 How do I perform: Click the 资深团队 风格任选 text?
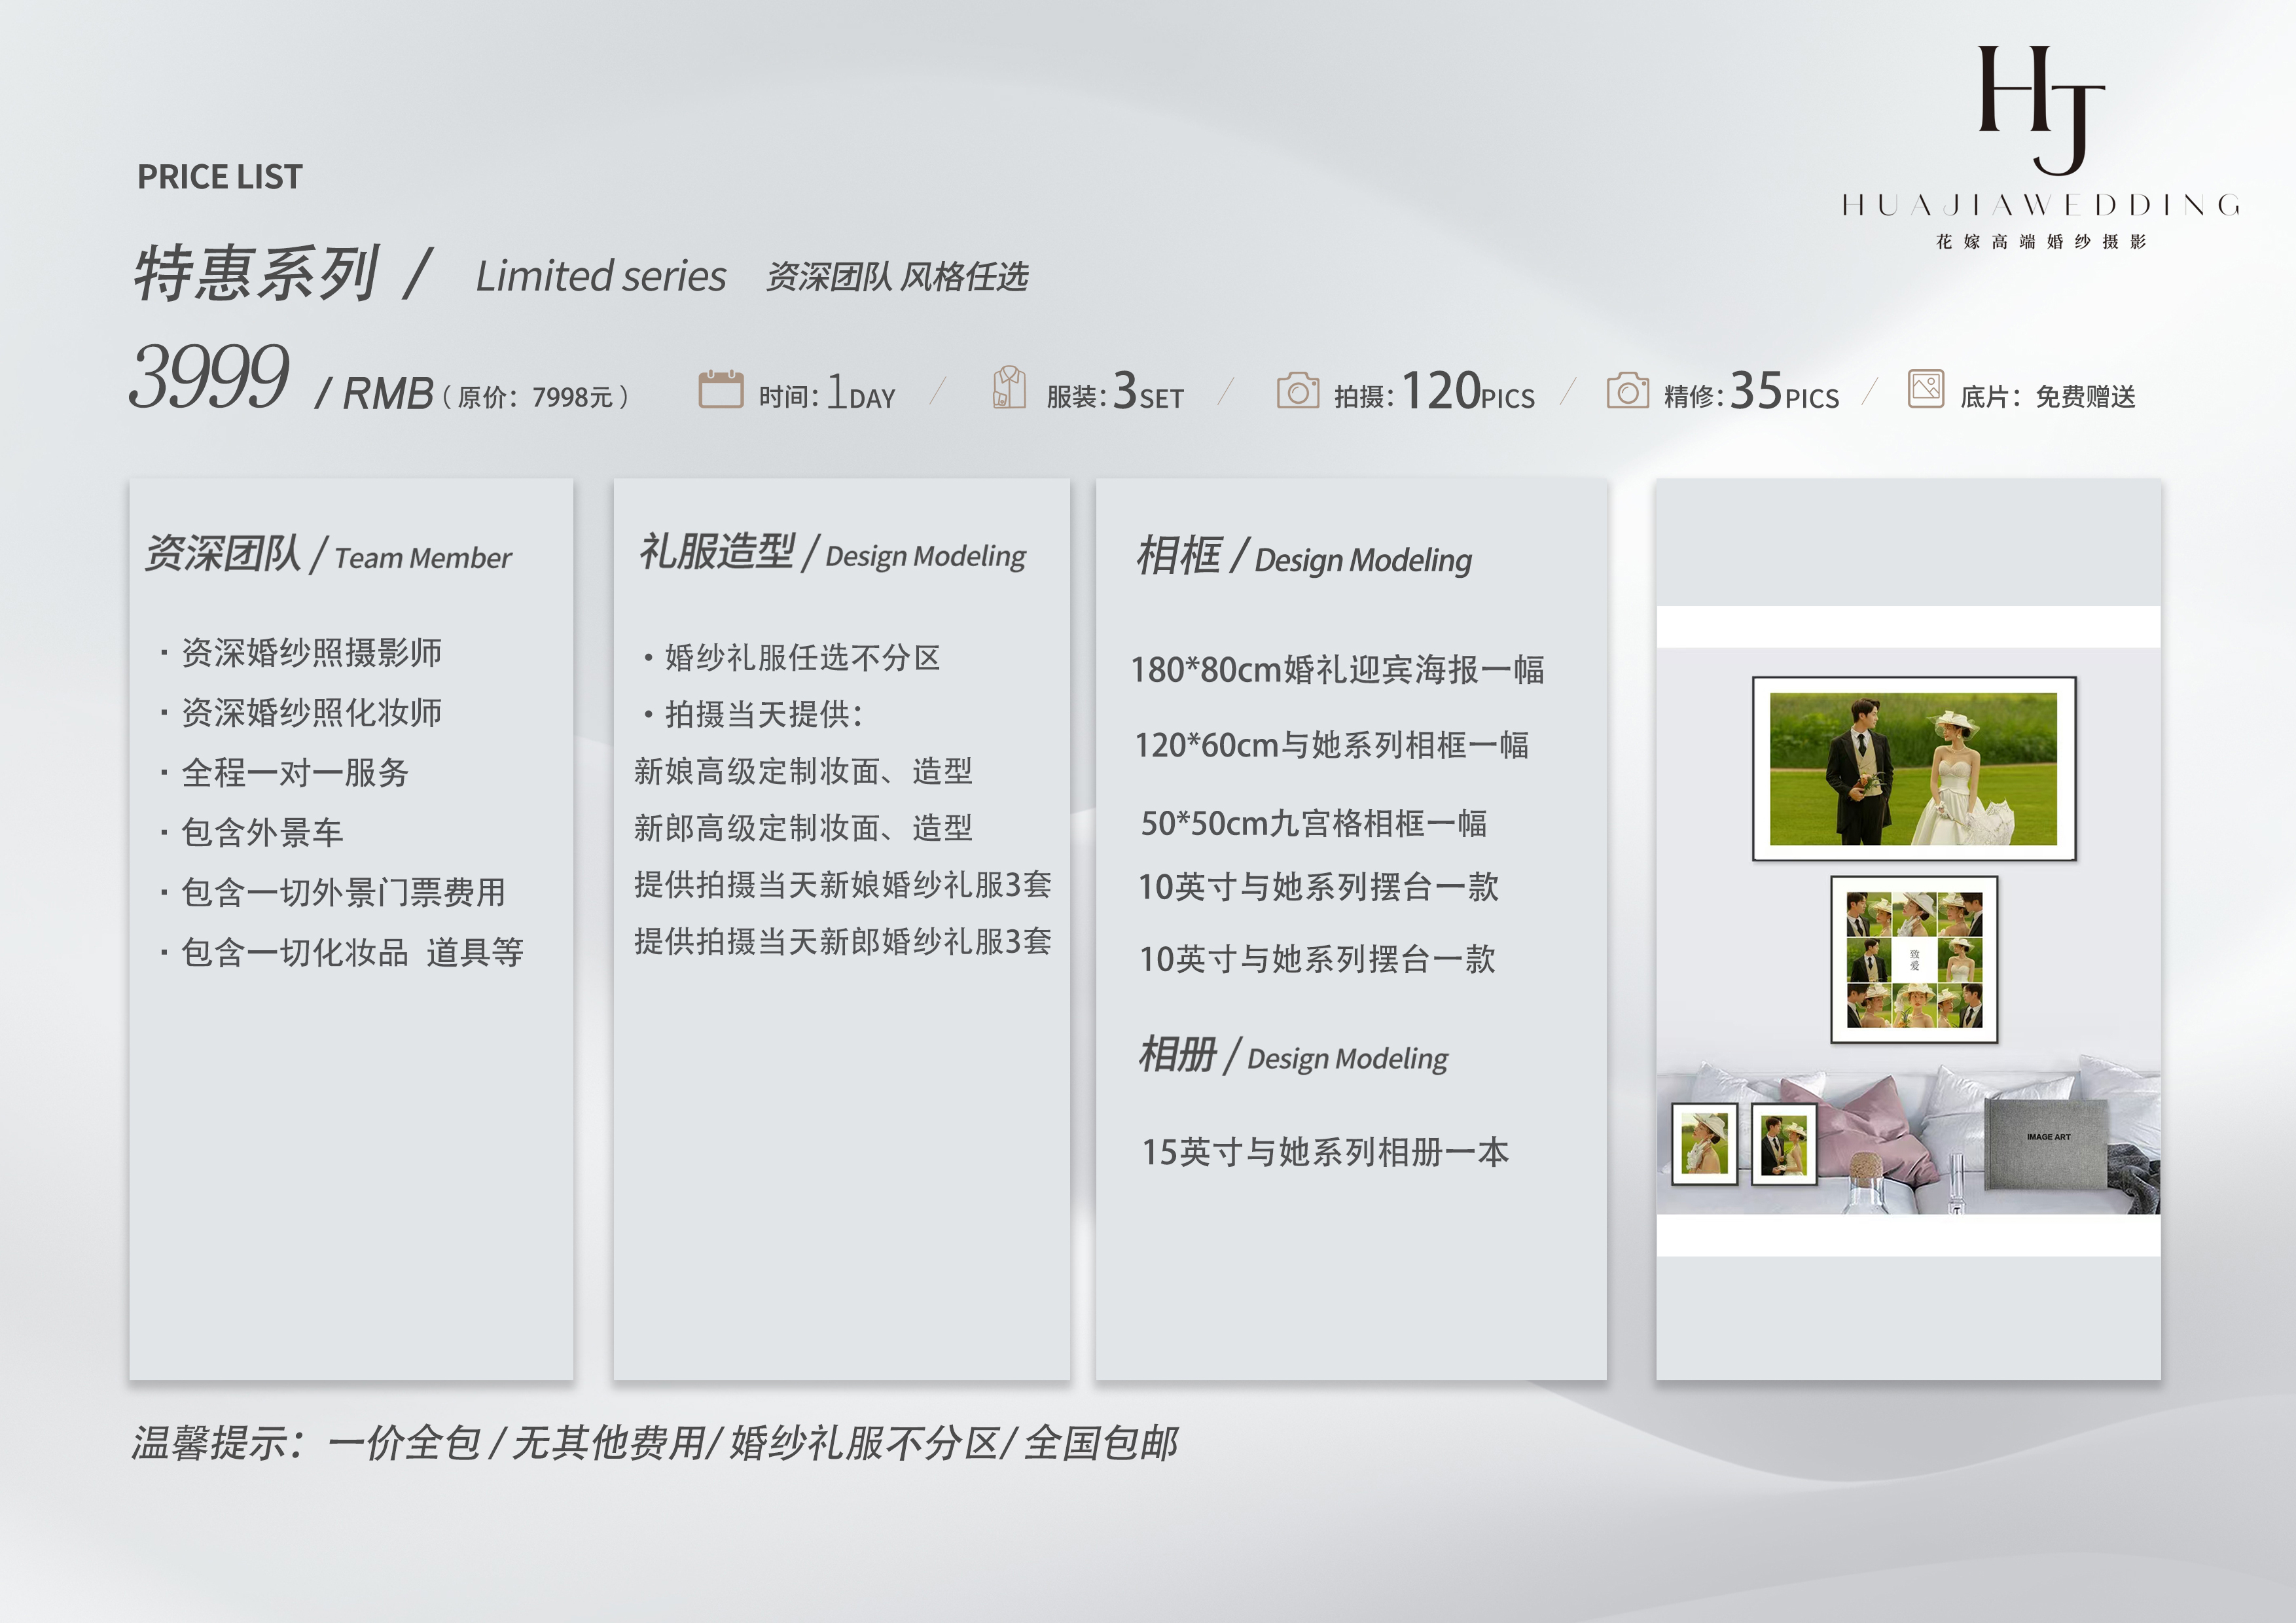[x=897, y=277]
